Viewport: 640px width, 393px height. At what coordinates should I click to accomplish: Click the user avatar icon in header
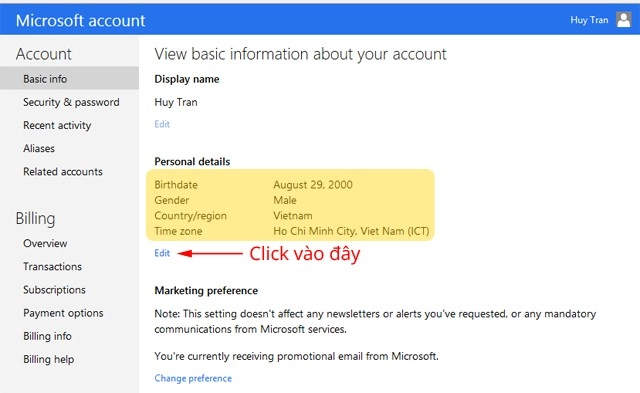coord(624,20)
